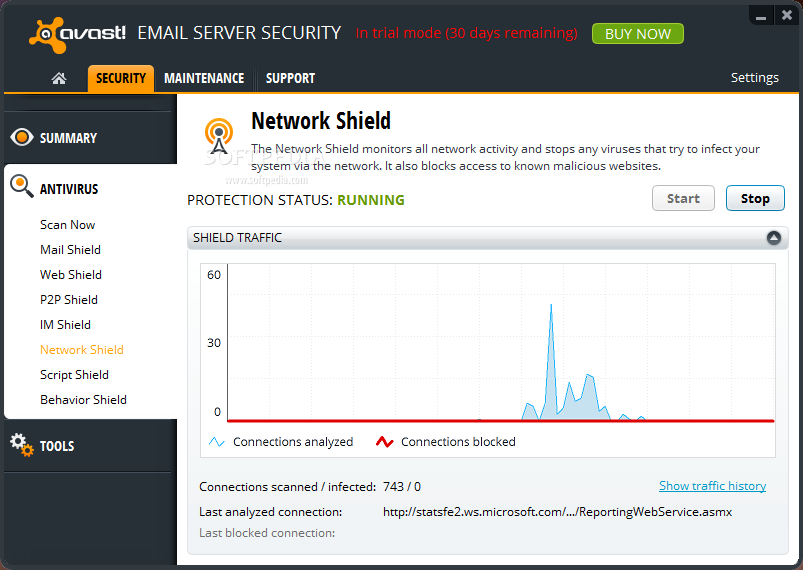Open the SUPPORT tab

pos(290,78)
